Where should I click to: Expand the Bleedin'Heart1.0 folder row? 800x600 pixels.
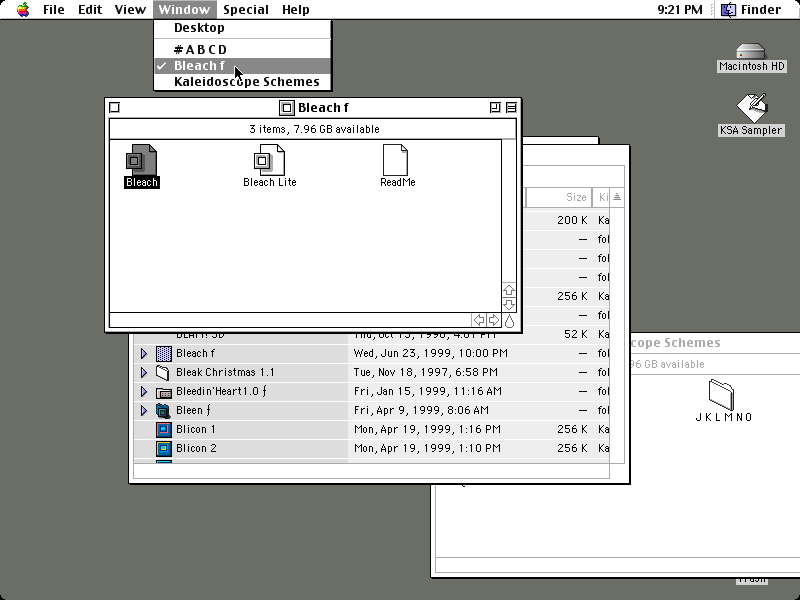click(144, 392)
